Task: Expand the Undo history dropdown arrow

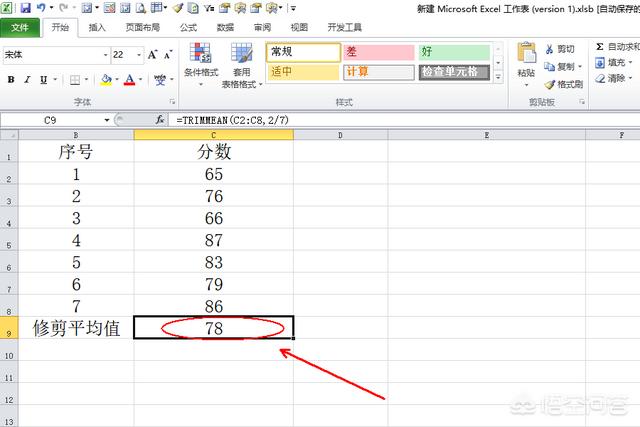Action: click(51, 7)
